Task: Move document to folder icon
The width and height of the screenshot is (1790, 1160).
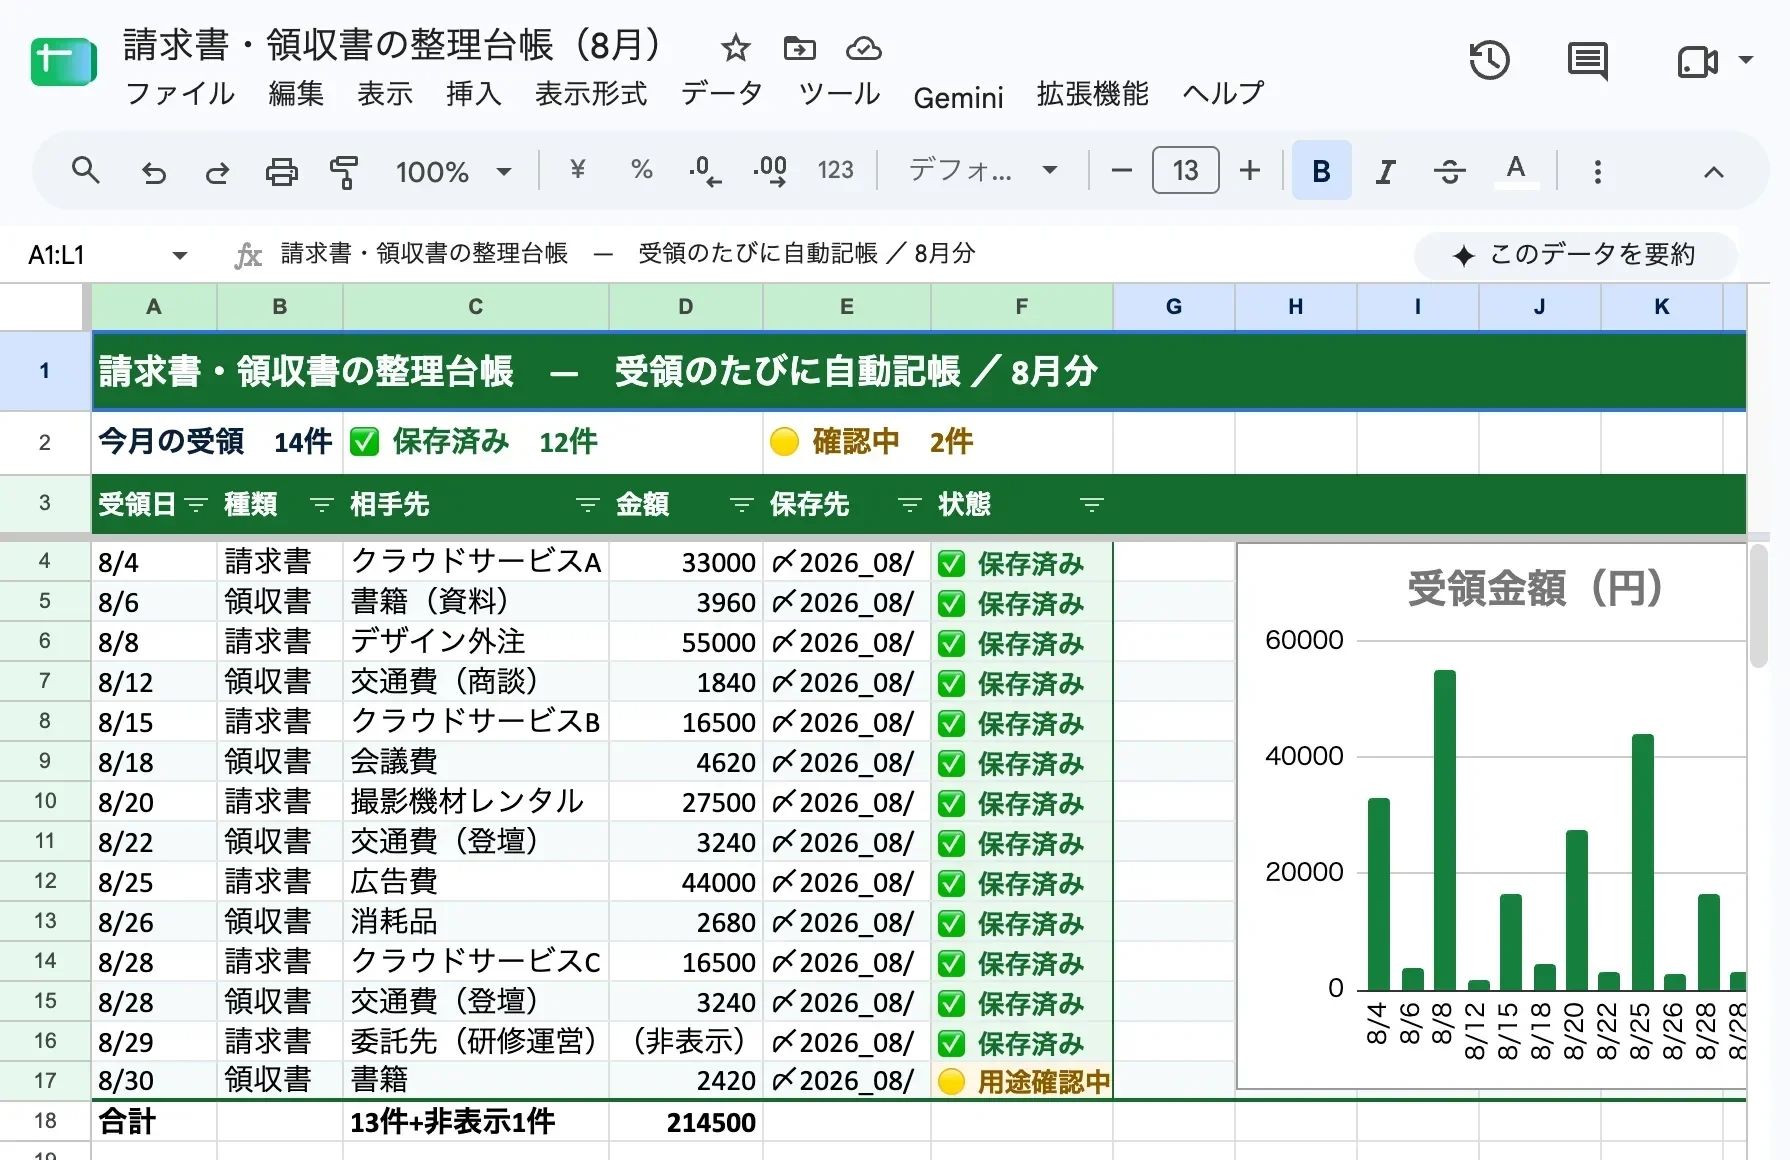Action: tap(799, 48)
